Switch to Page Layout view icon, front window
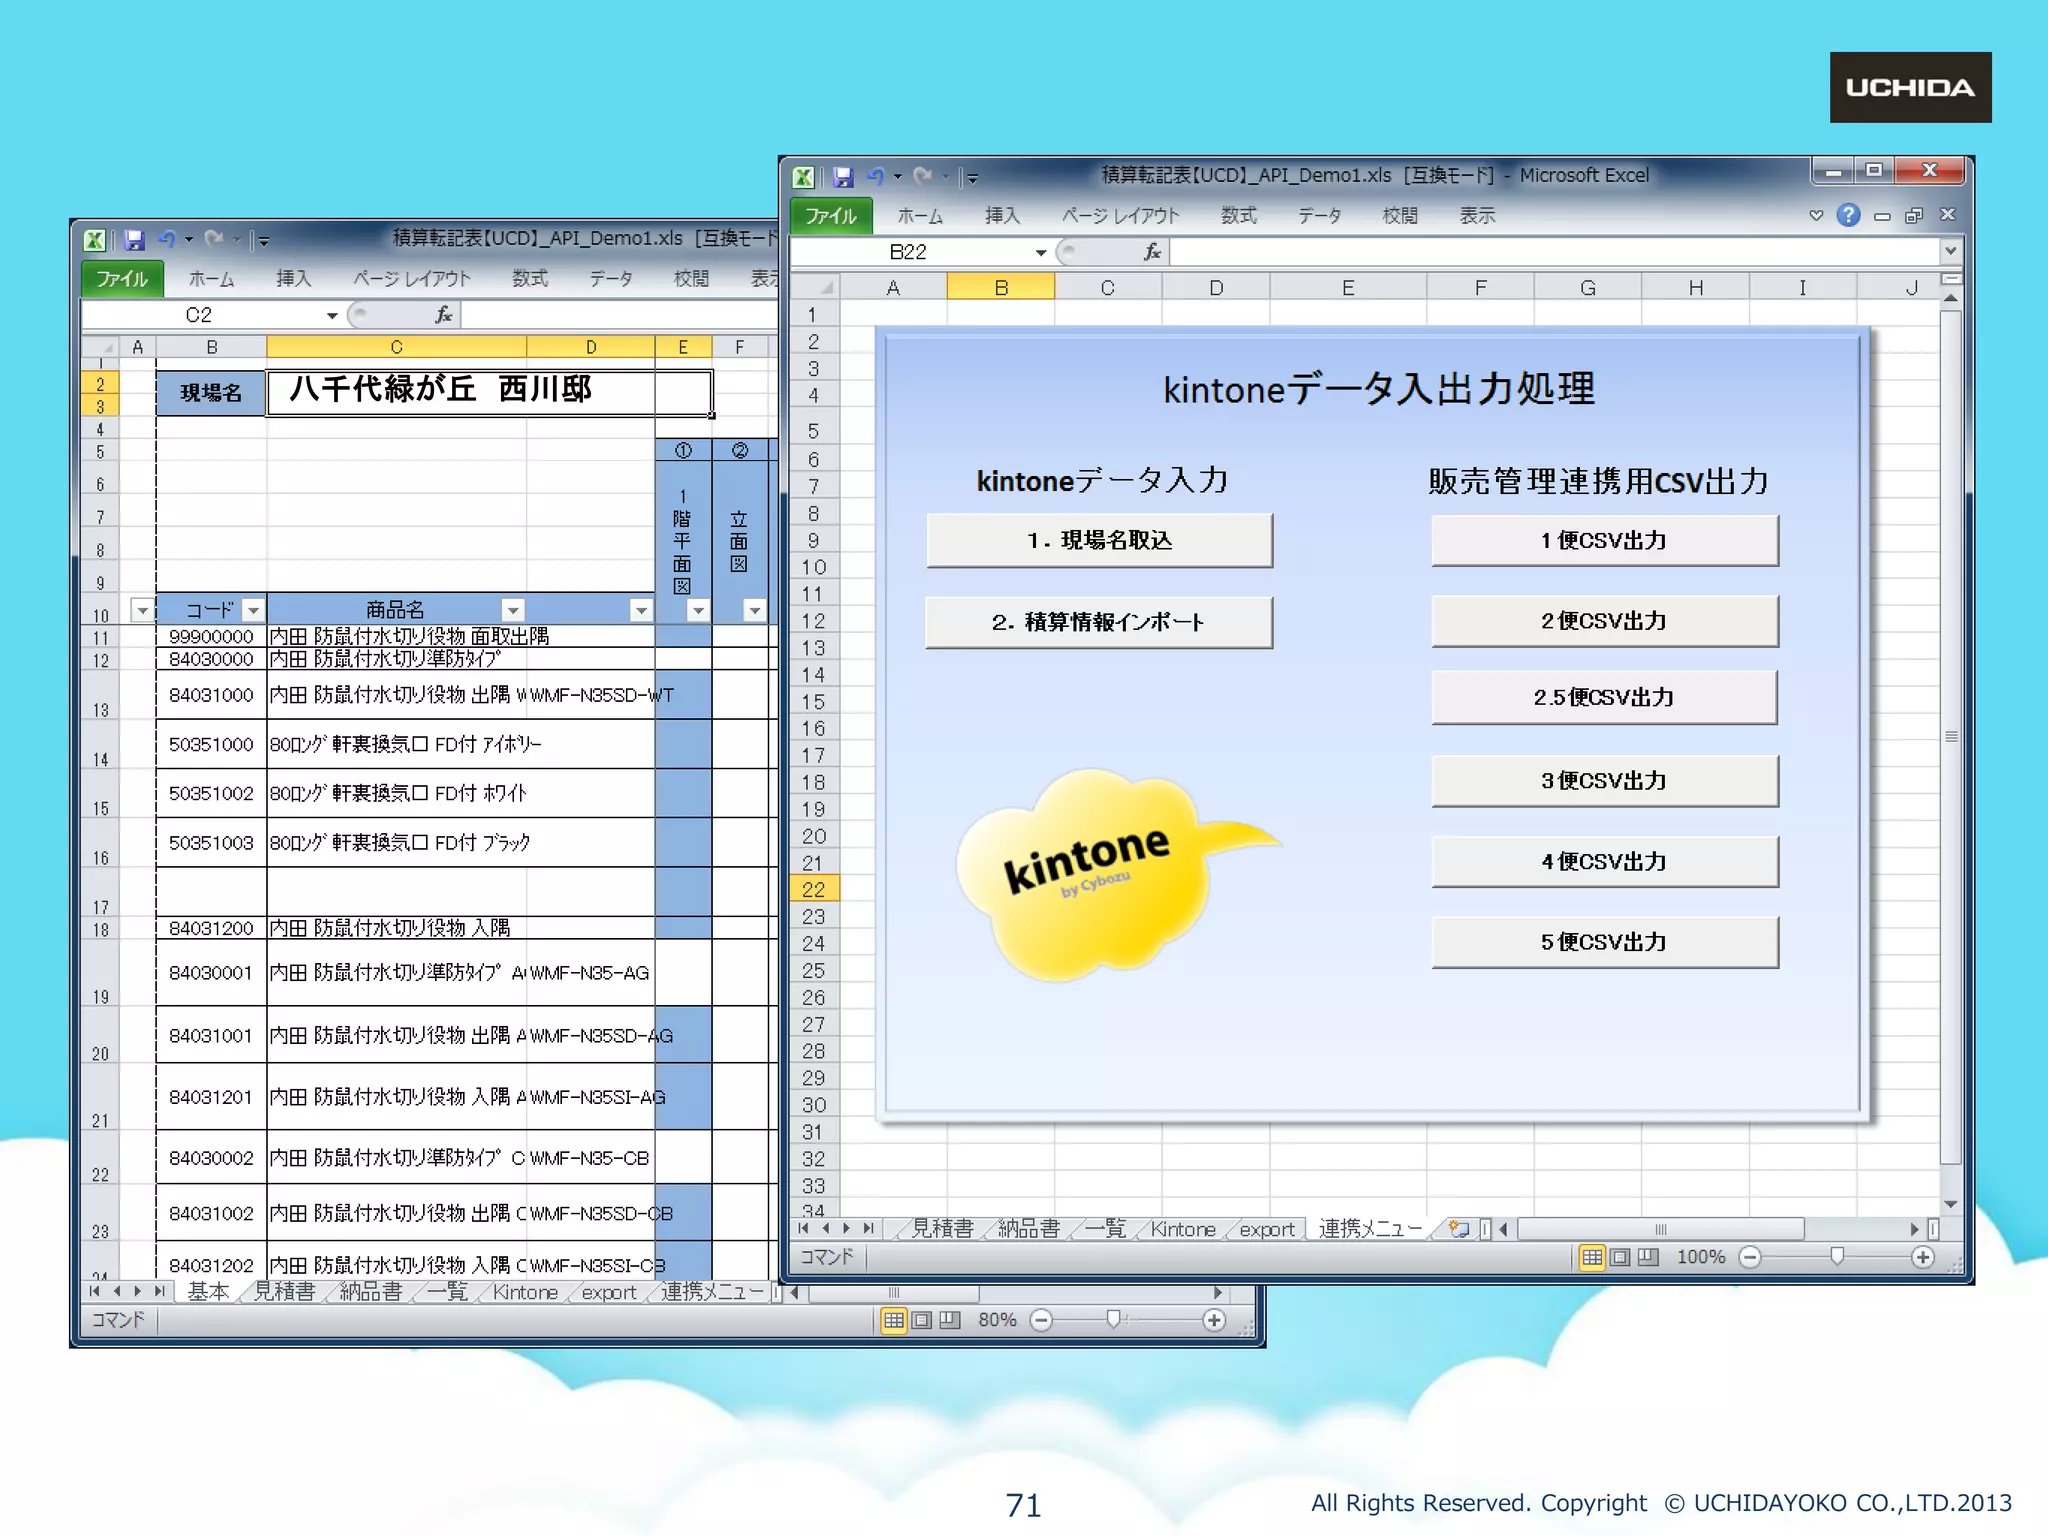The width and height of the screenshot is (2048, 1536). pos(1620,1257)
